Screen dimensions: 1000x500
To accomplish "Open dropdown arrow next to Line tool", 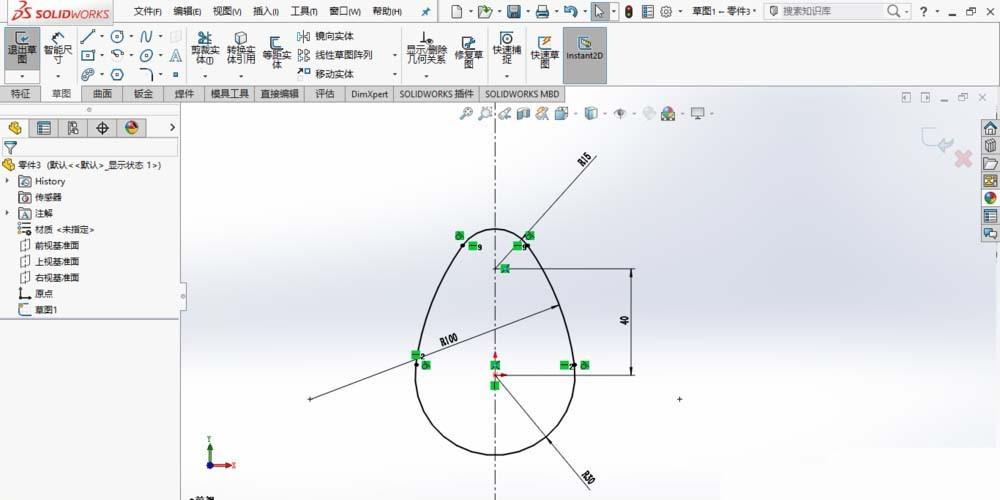I will (x=101, y=36).
